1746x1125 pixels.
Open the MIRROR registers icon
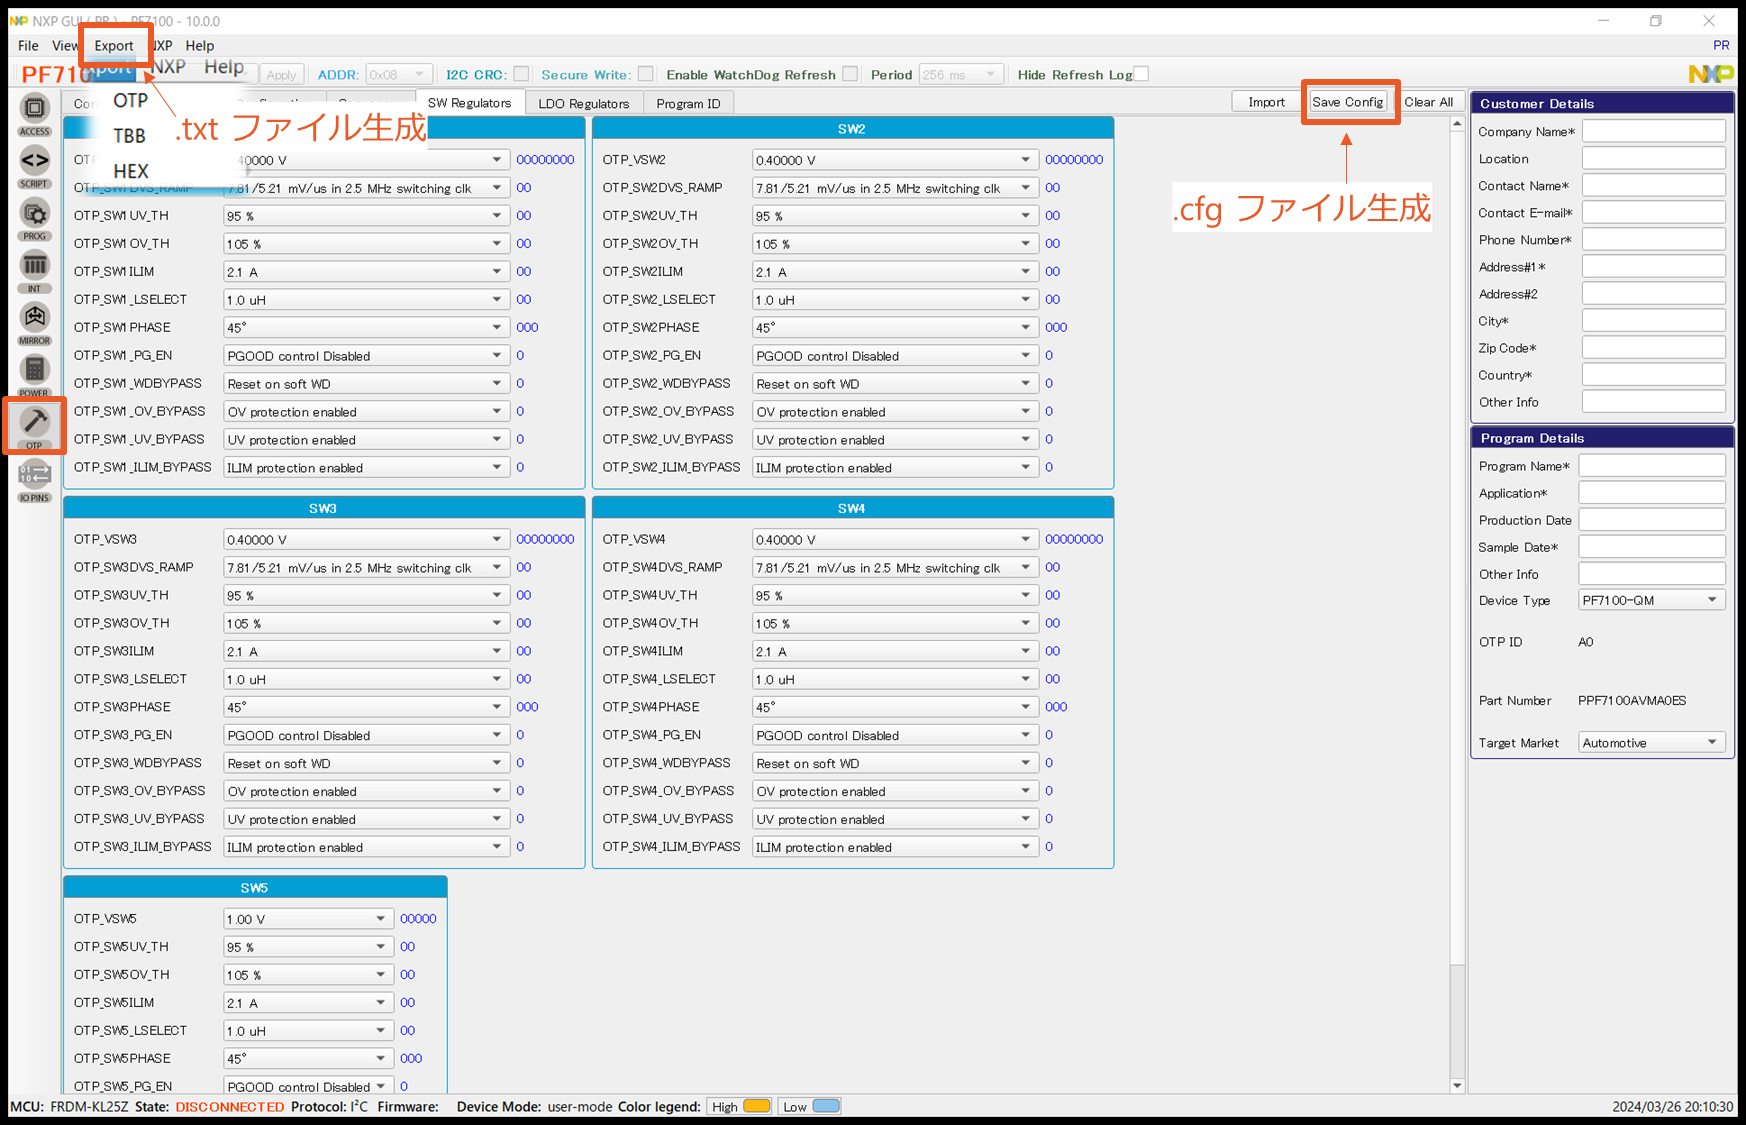coord(34,320)
